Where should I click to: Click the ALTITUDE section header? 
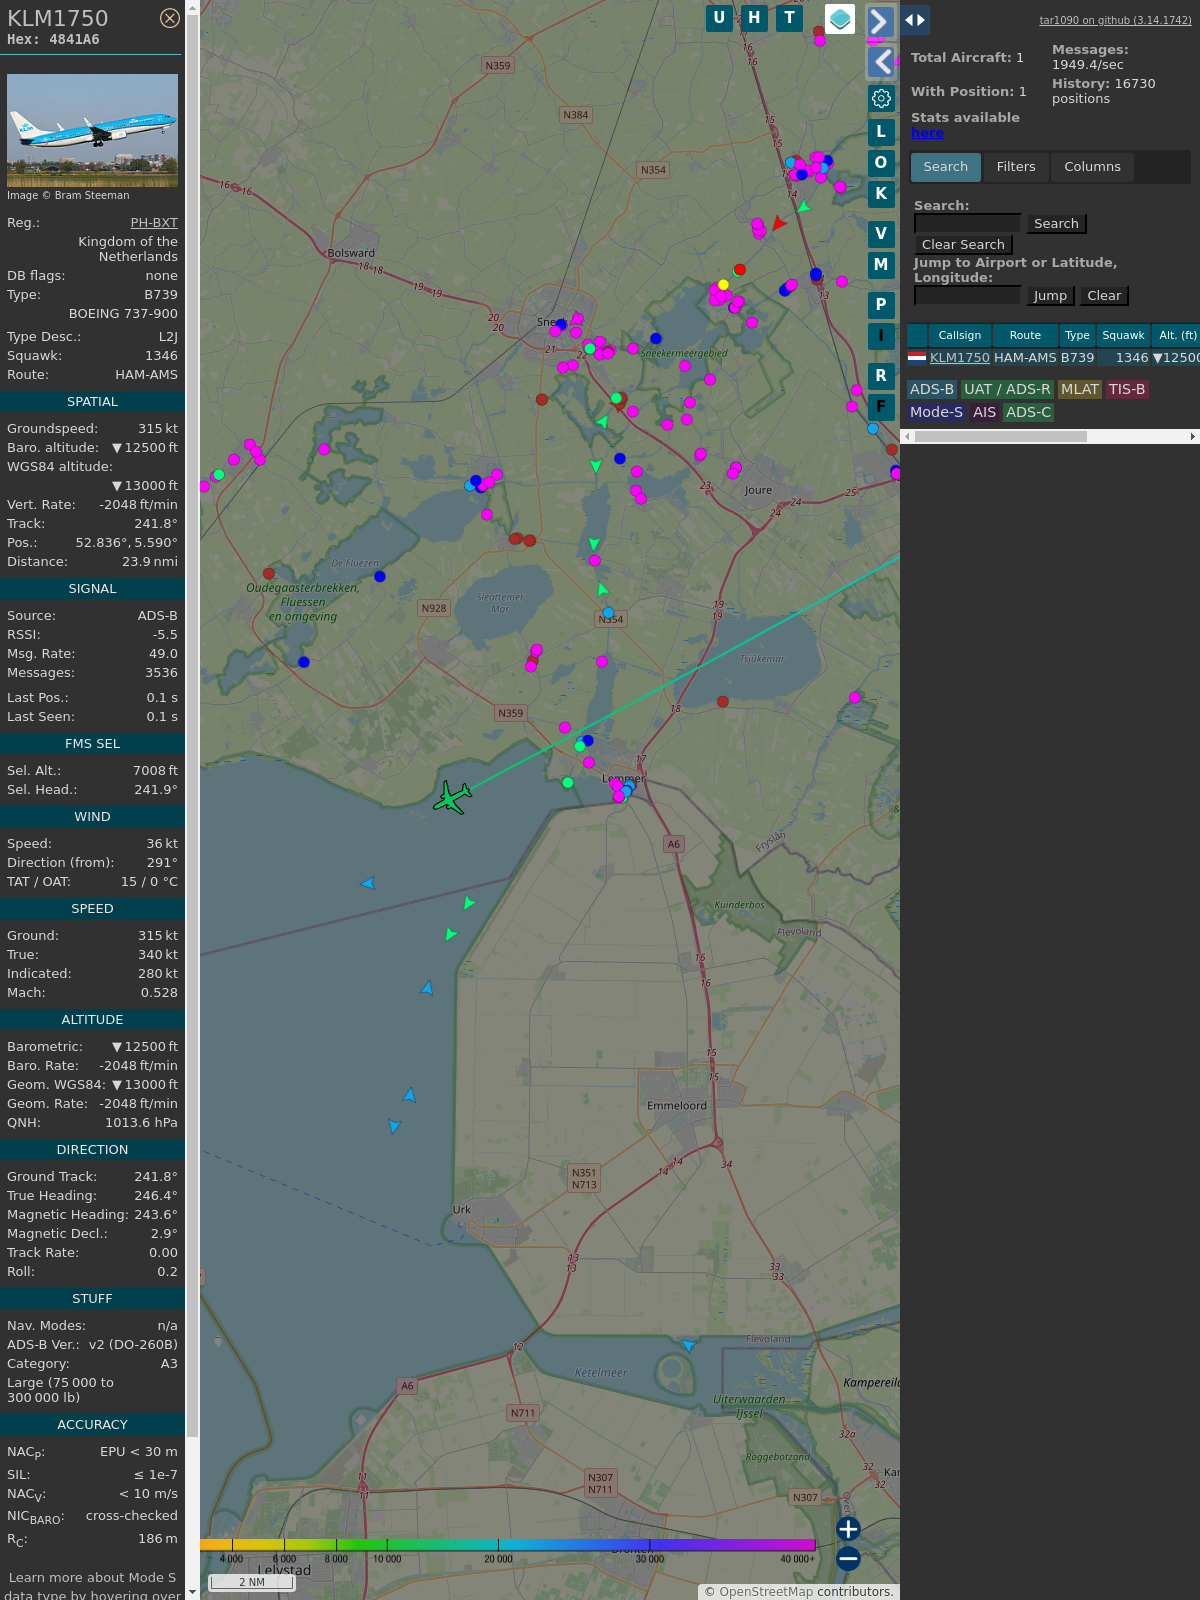click(92, 1020)
